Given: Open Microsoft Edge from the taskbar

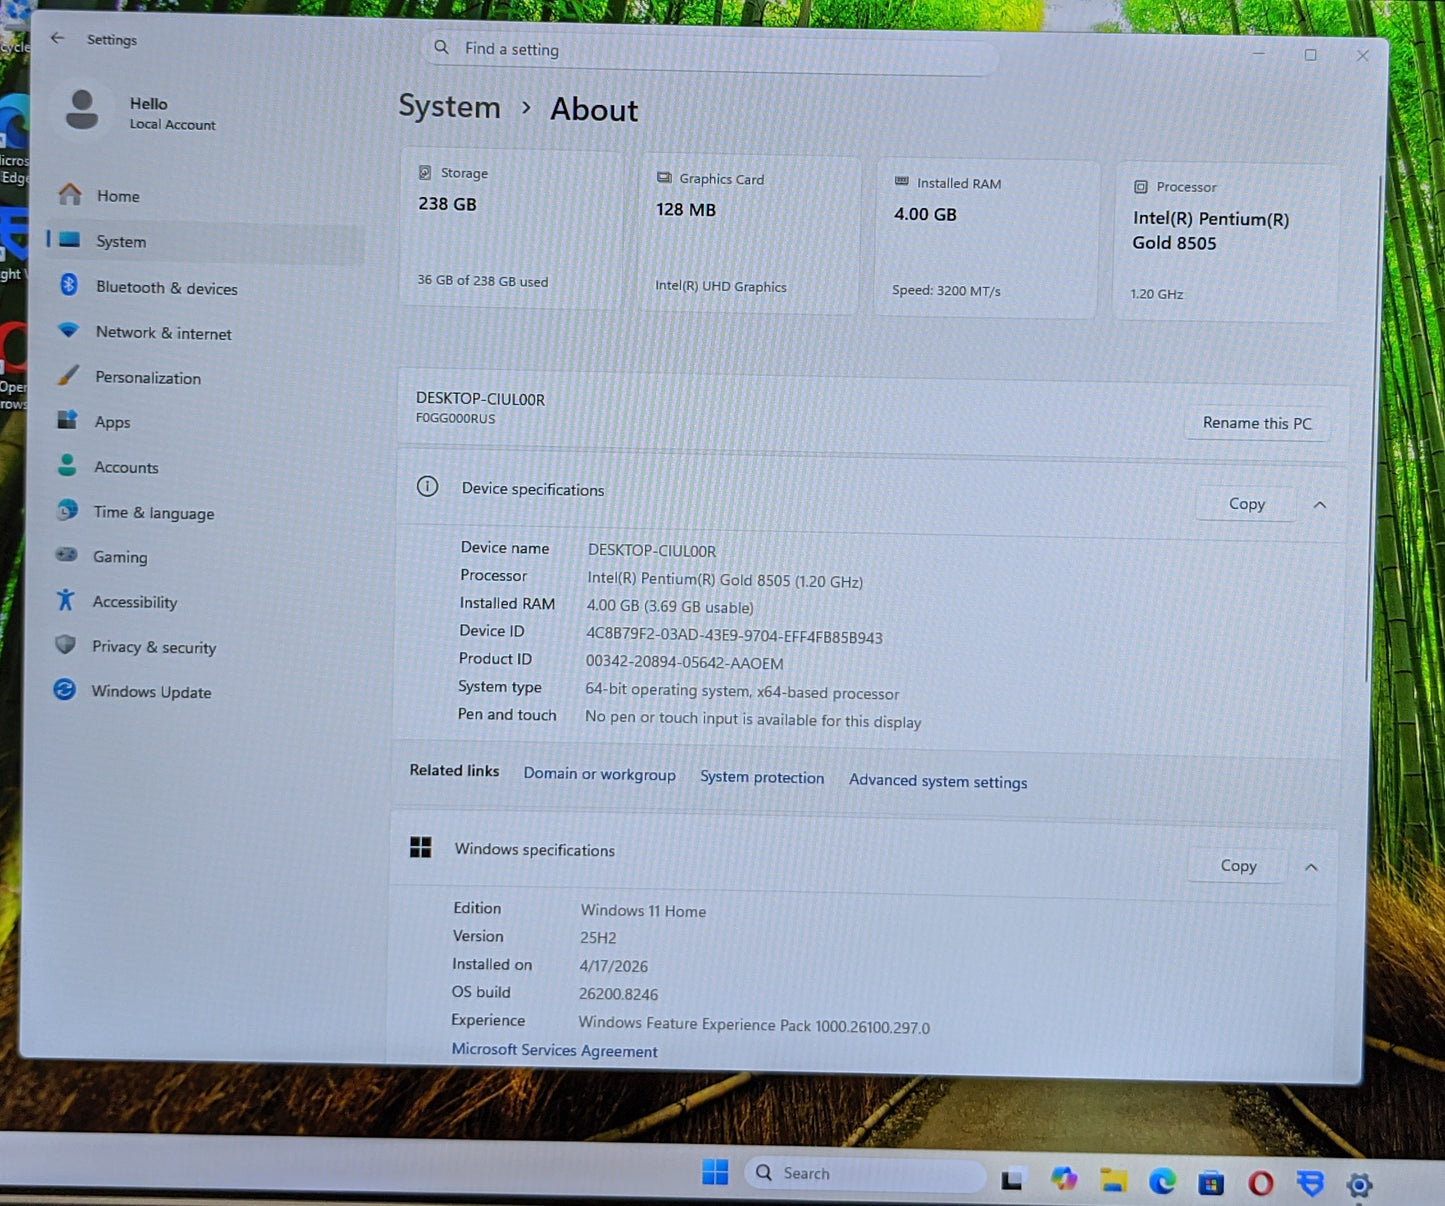Looking at the screenshot, I should point(1162,1182).
